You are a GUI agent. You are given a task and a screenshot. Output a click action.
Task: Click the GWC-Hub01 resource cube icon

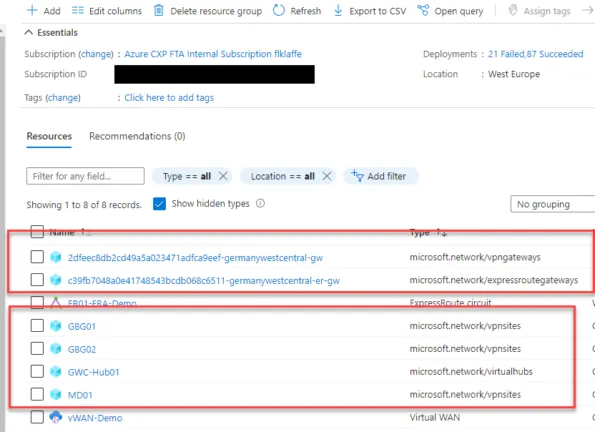click(56, 372)
